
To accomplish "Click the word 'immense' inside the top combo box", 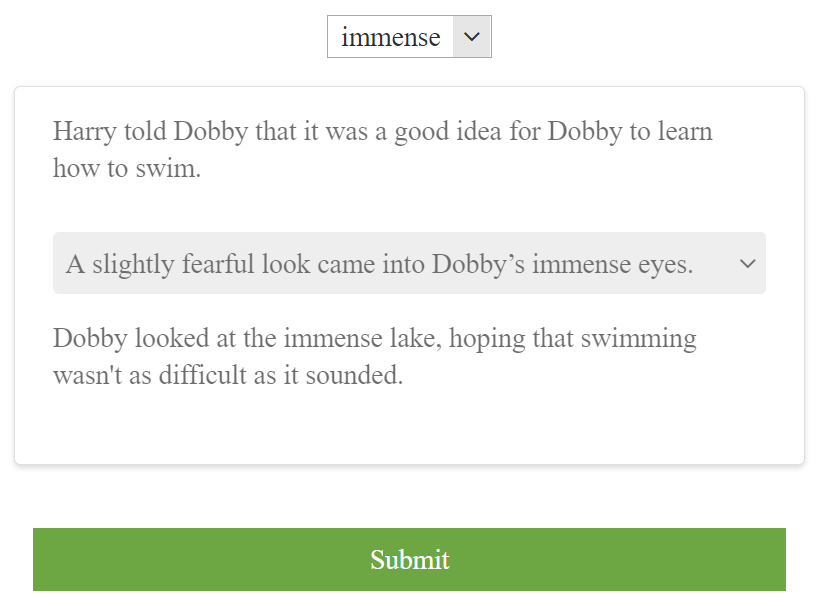I will point(391,37).
